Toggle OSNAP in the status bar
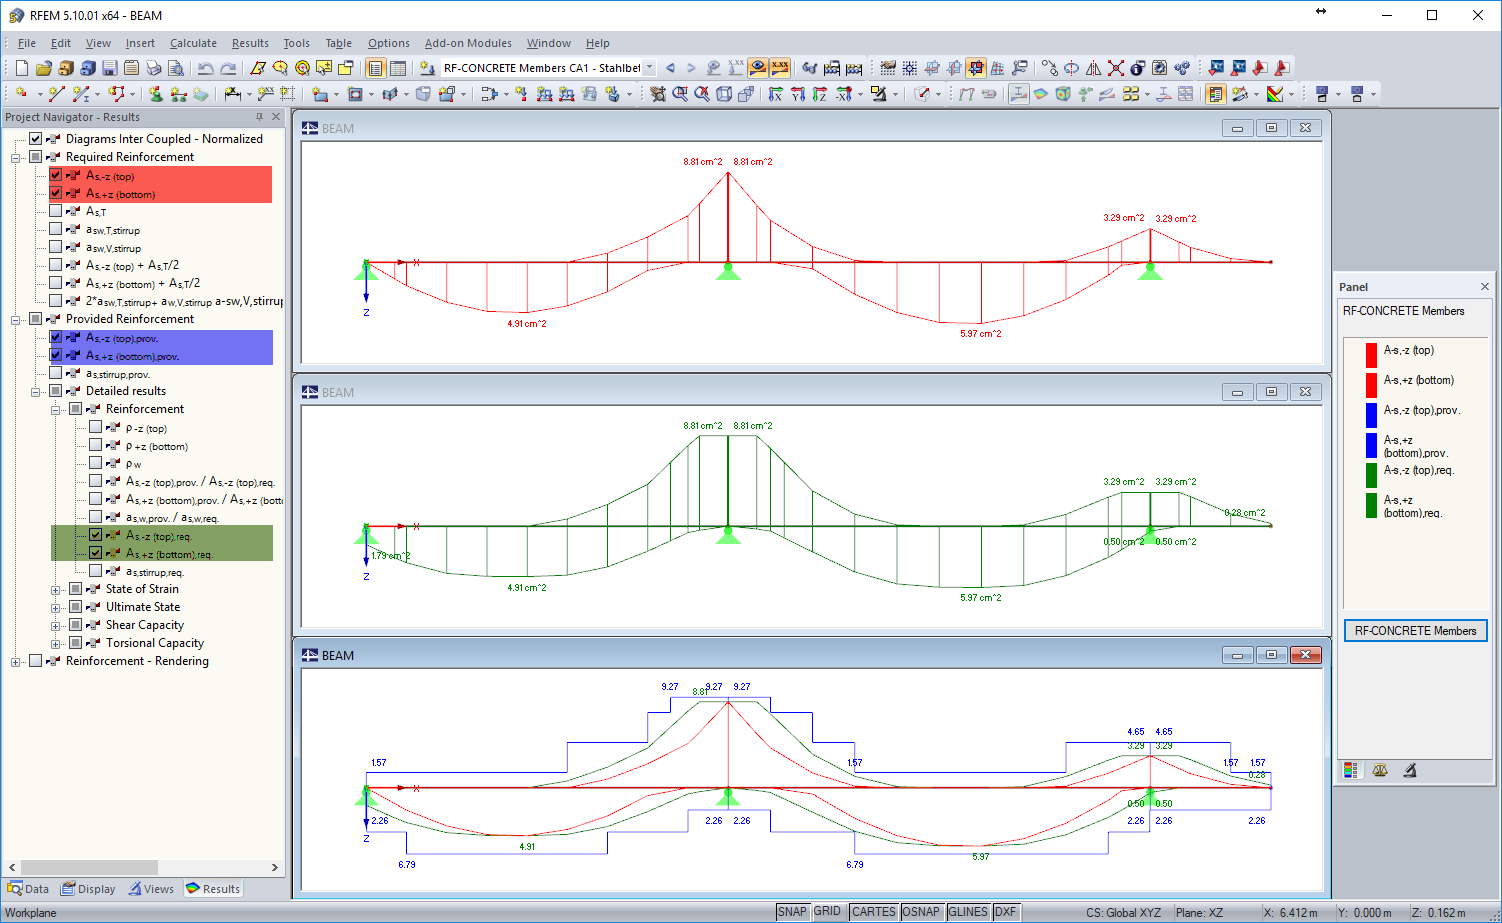This screenshot has width=1502, height=923. tap(921, 912)
